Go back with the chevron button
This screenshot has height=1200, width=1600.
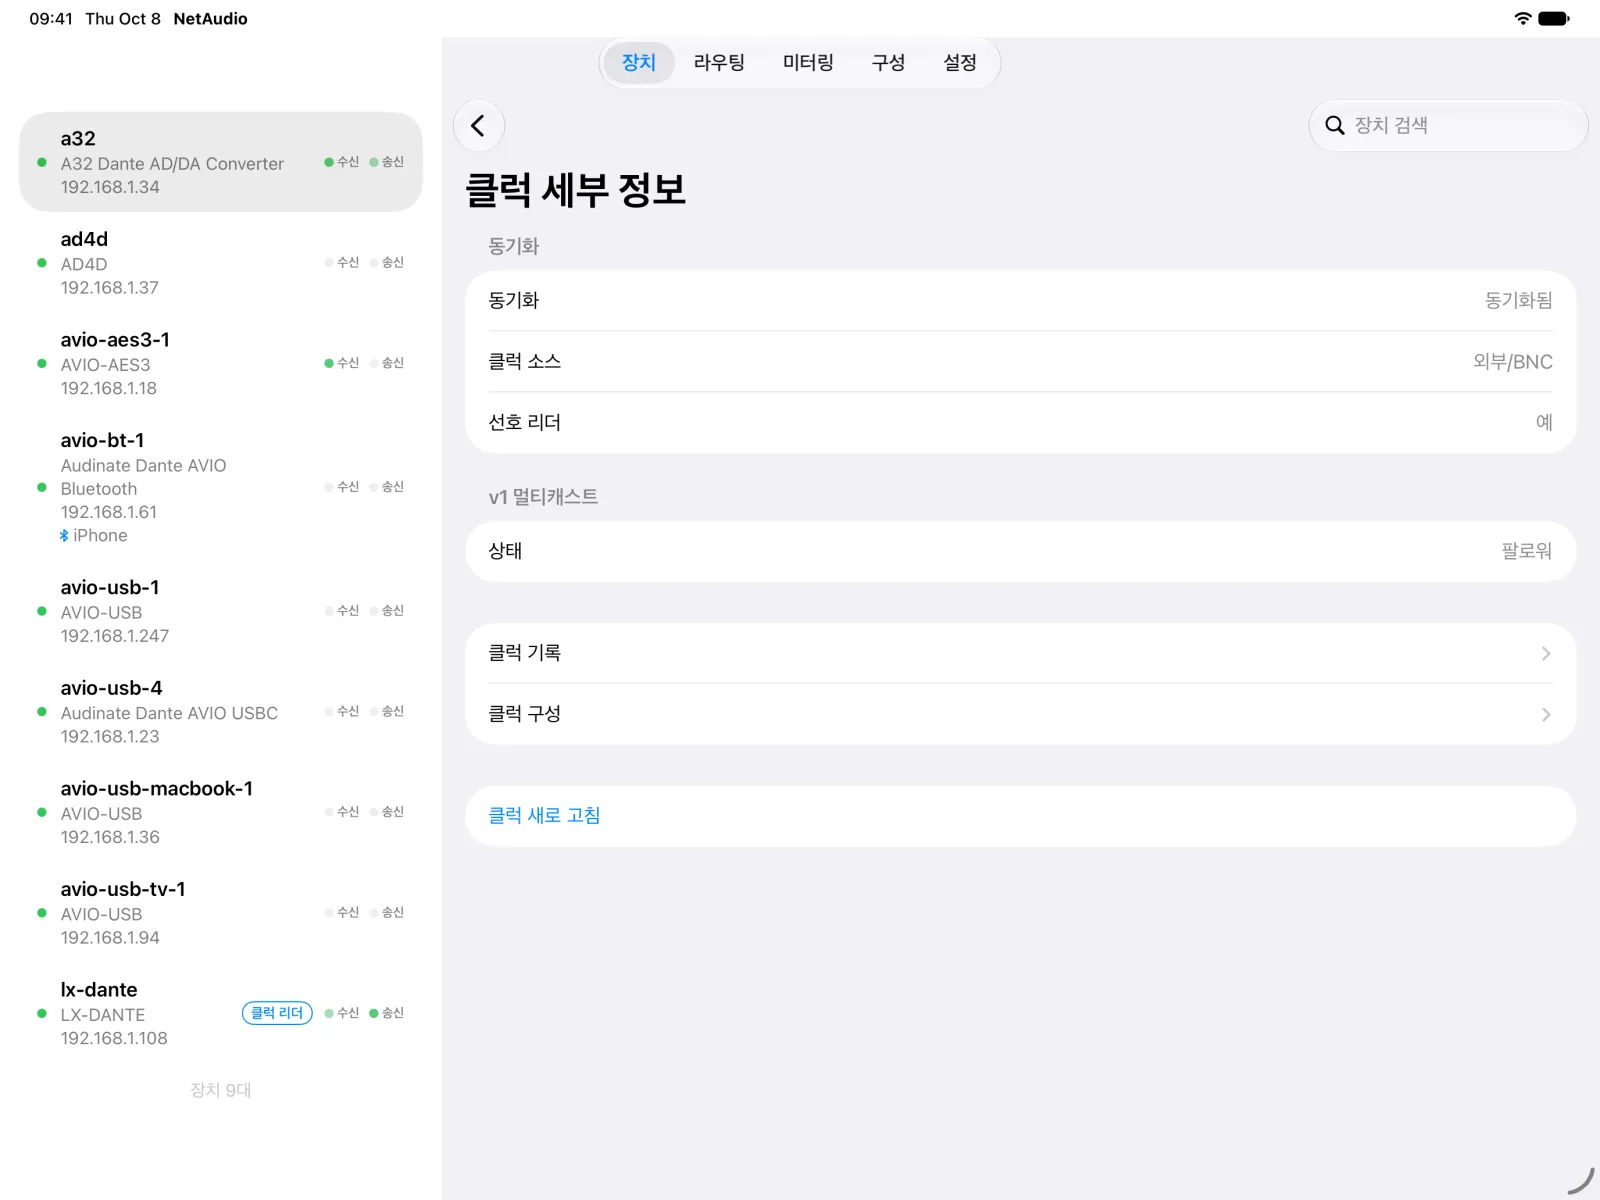[x=478, y=126]
